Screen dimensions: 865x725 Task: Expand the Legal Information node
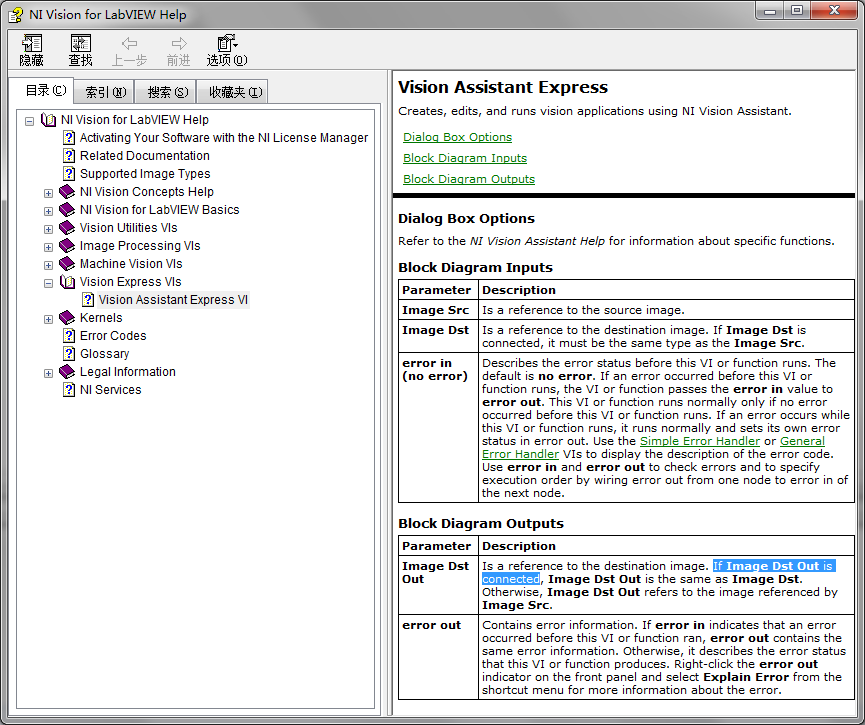pos(49,374)
